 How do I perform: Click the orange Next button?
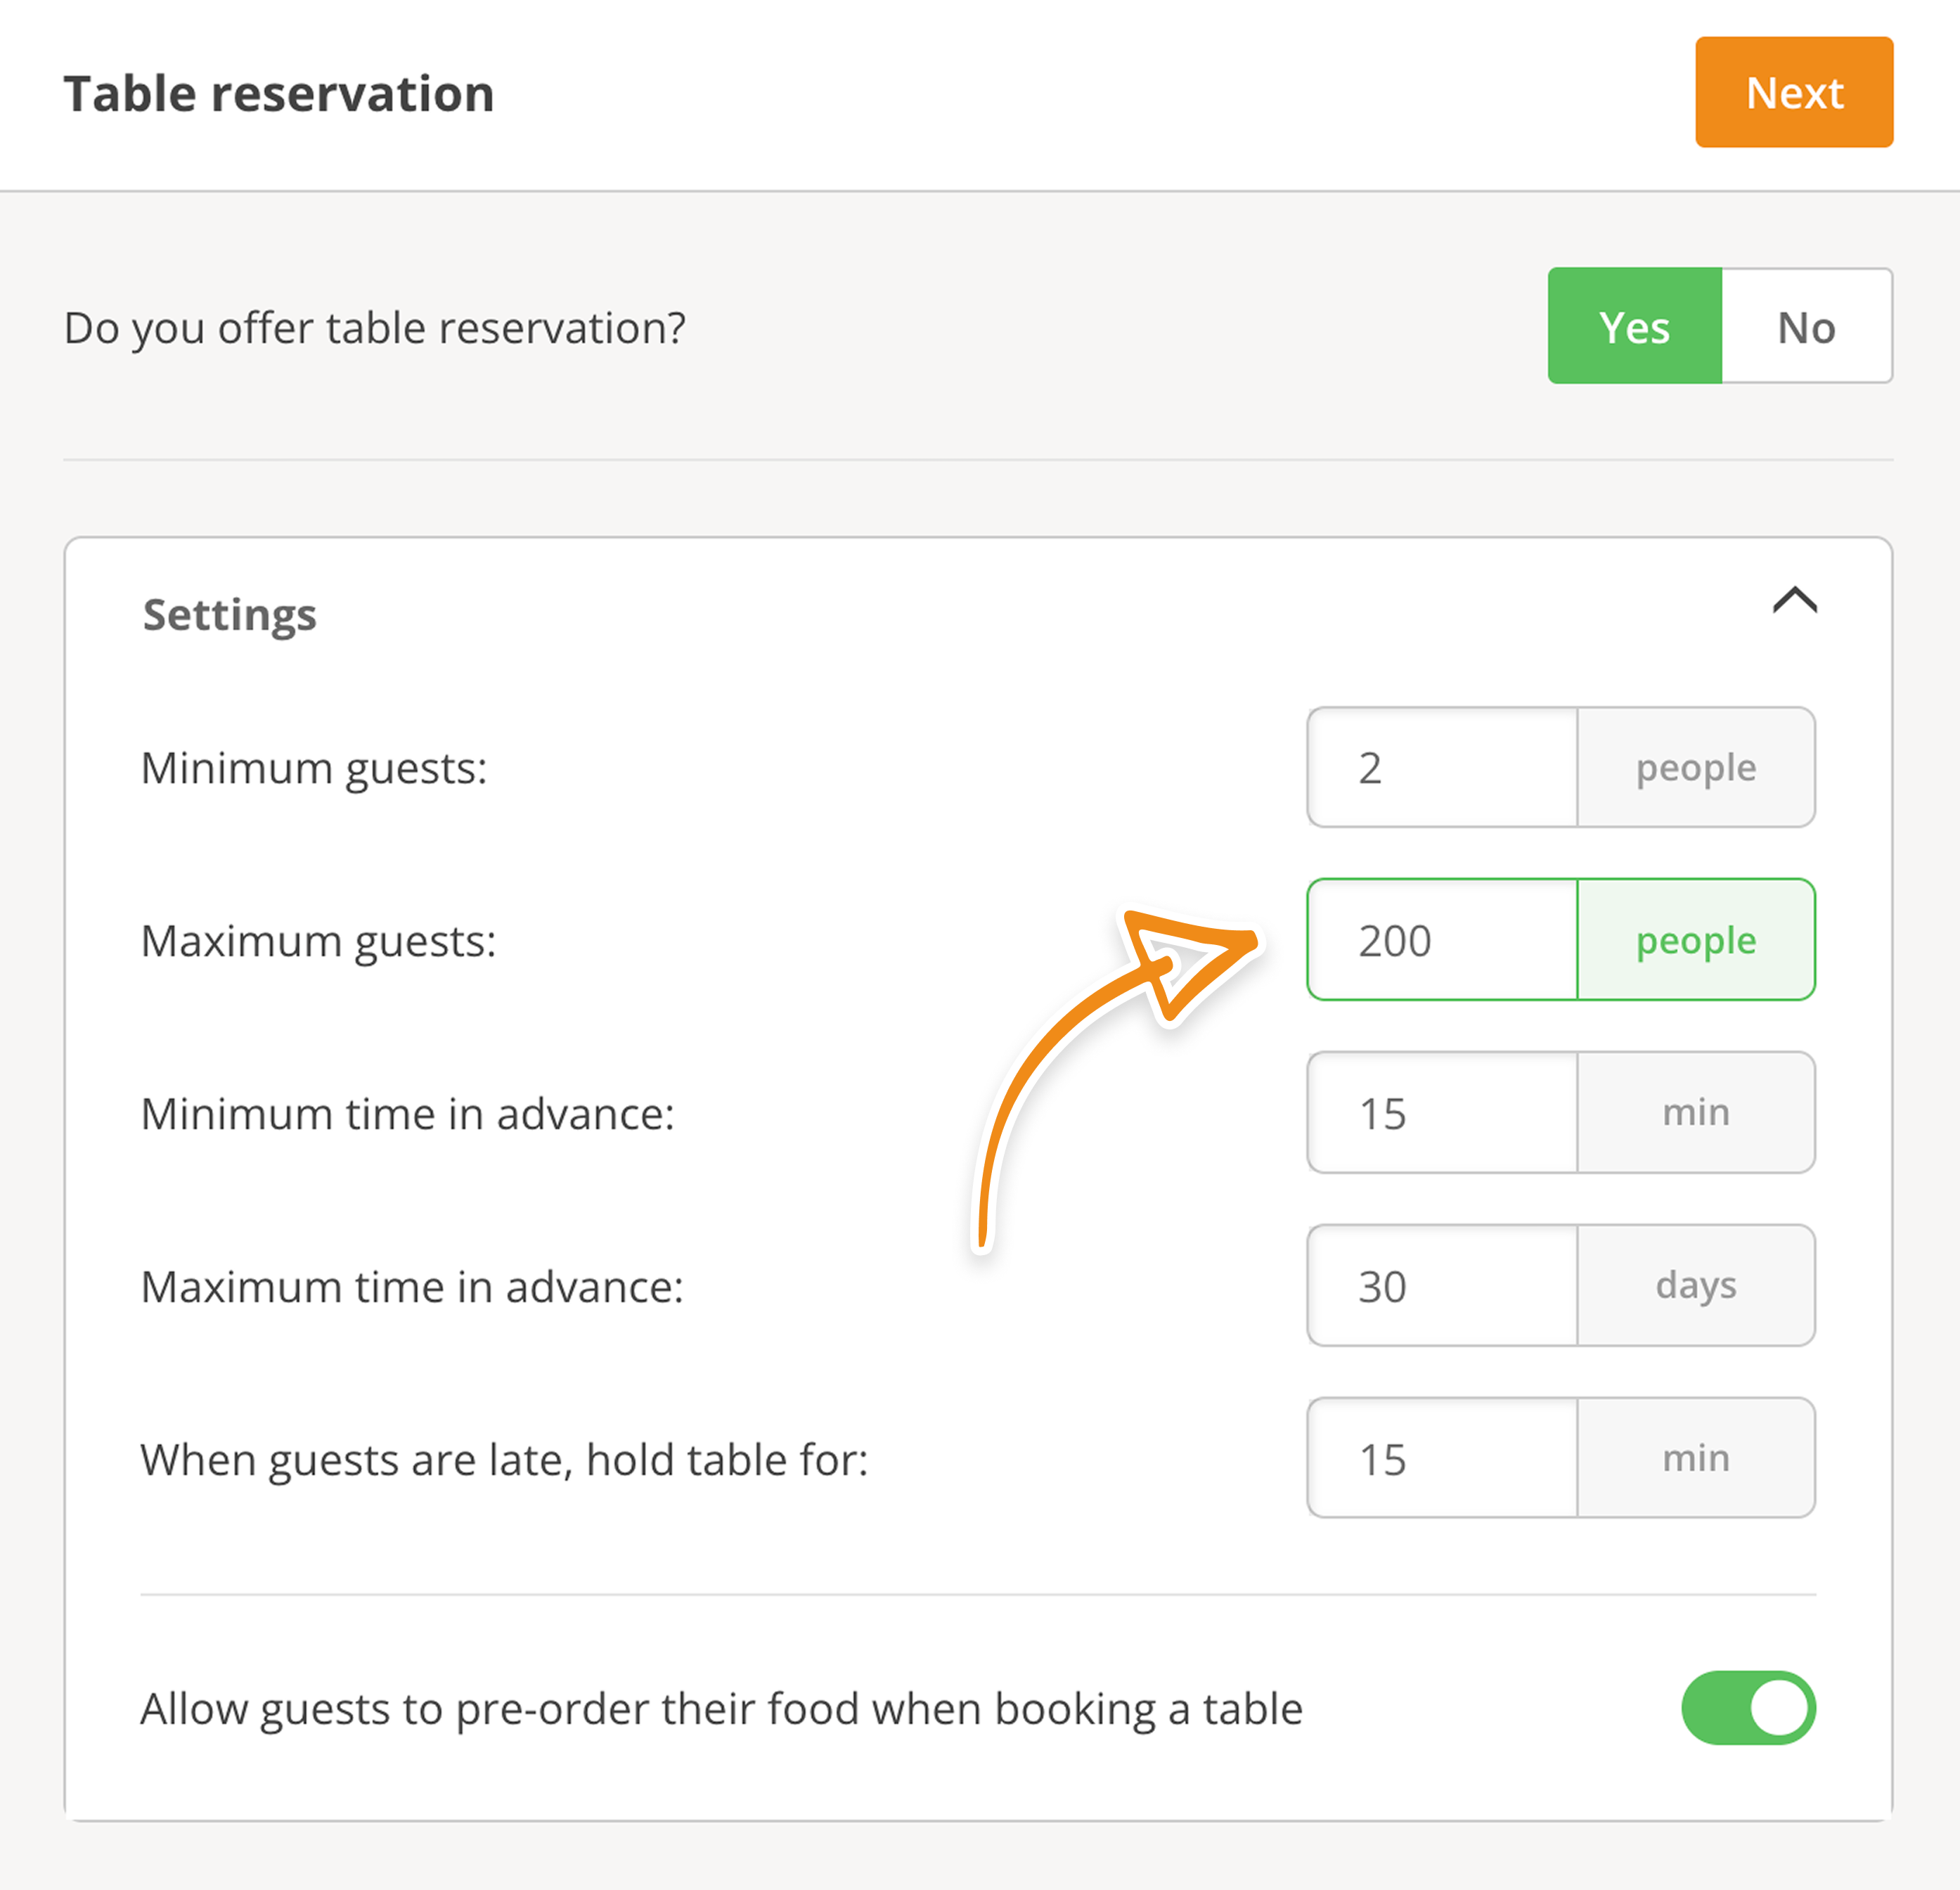click(x=1793, y=93)
